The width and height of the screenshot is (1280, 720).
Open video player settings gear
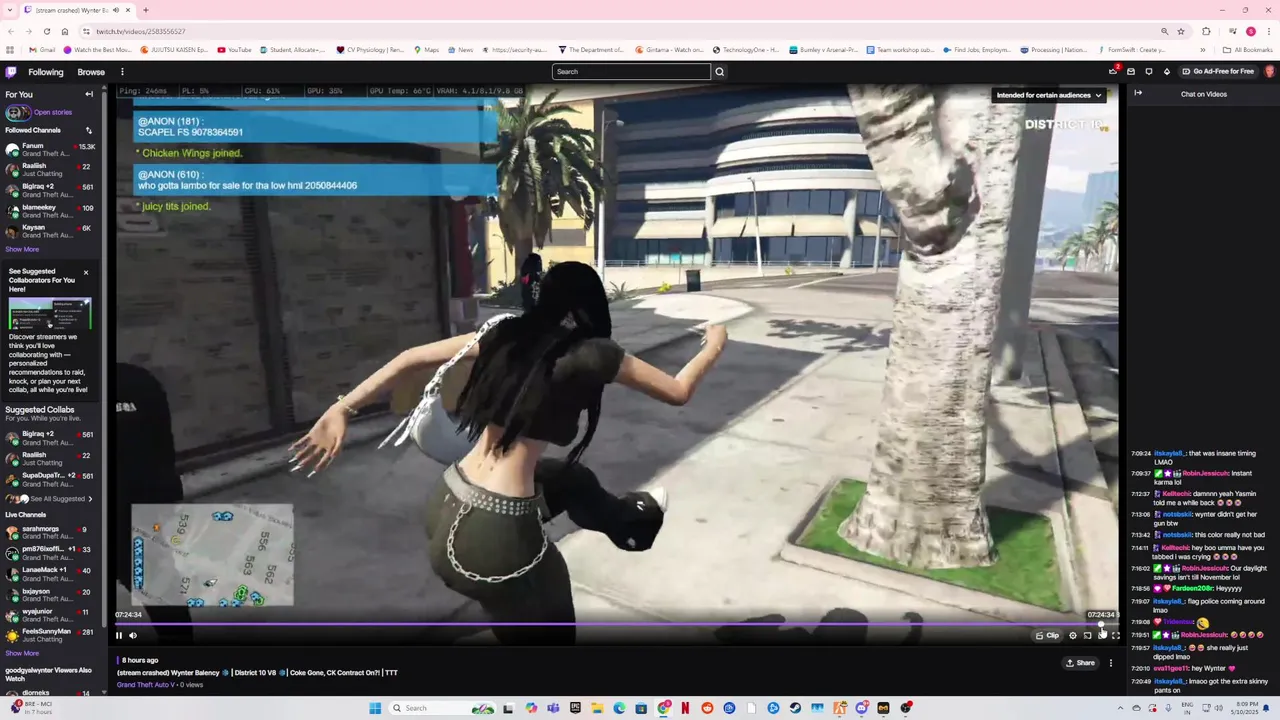(x=1073, y=635)
